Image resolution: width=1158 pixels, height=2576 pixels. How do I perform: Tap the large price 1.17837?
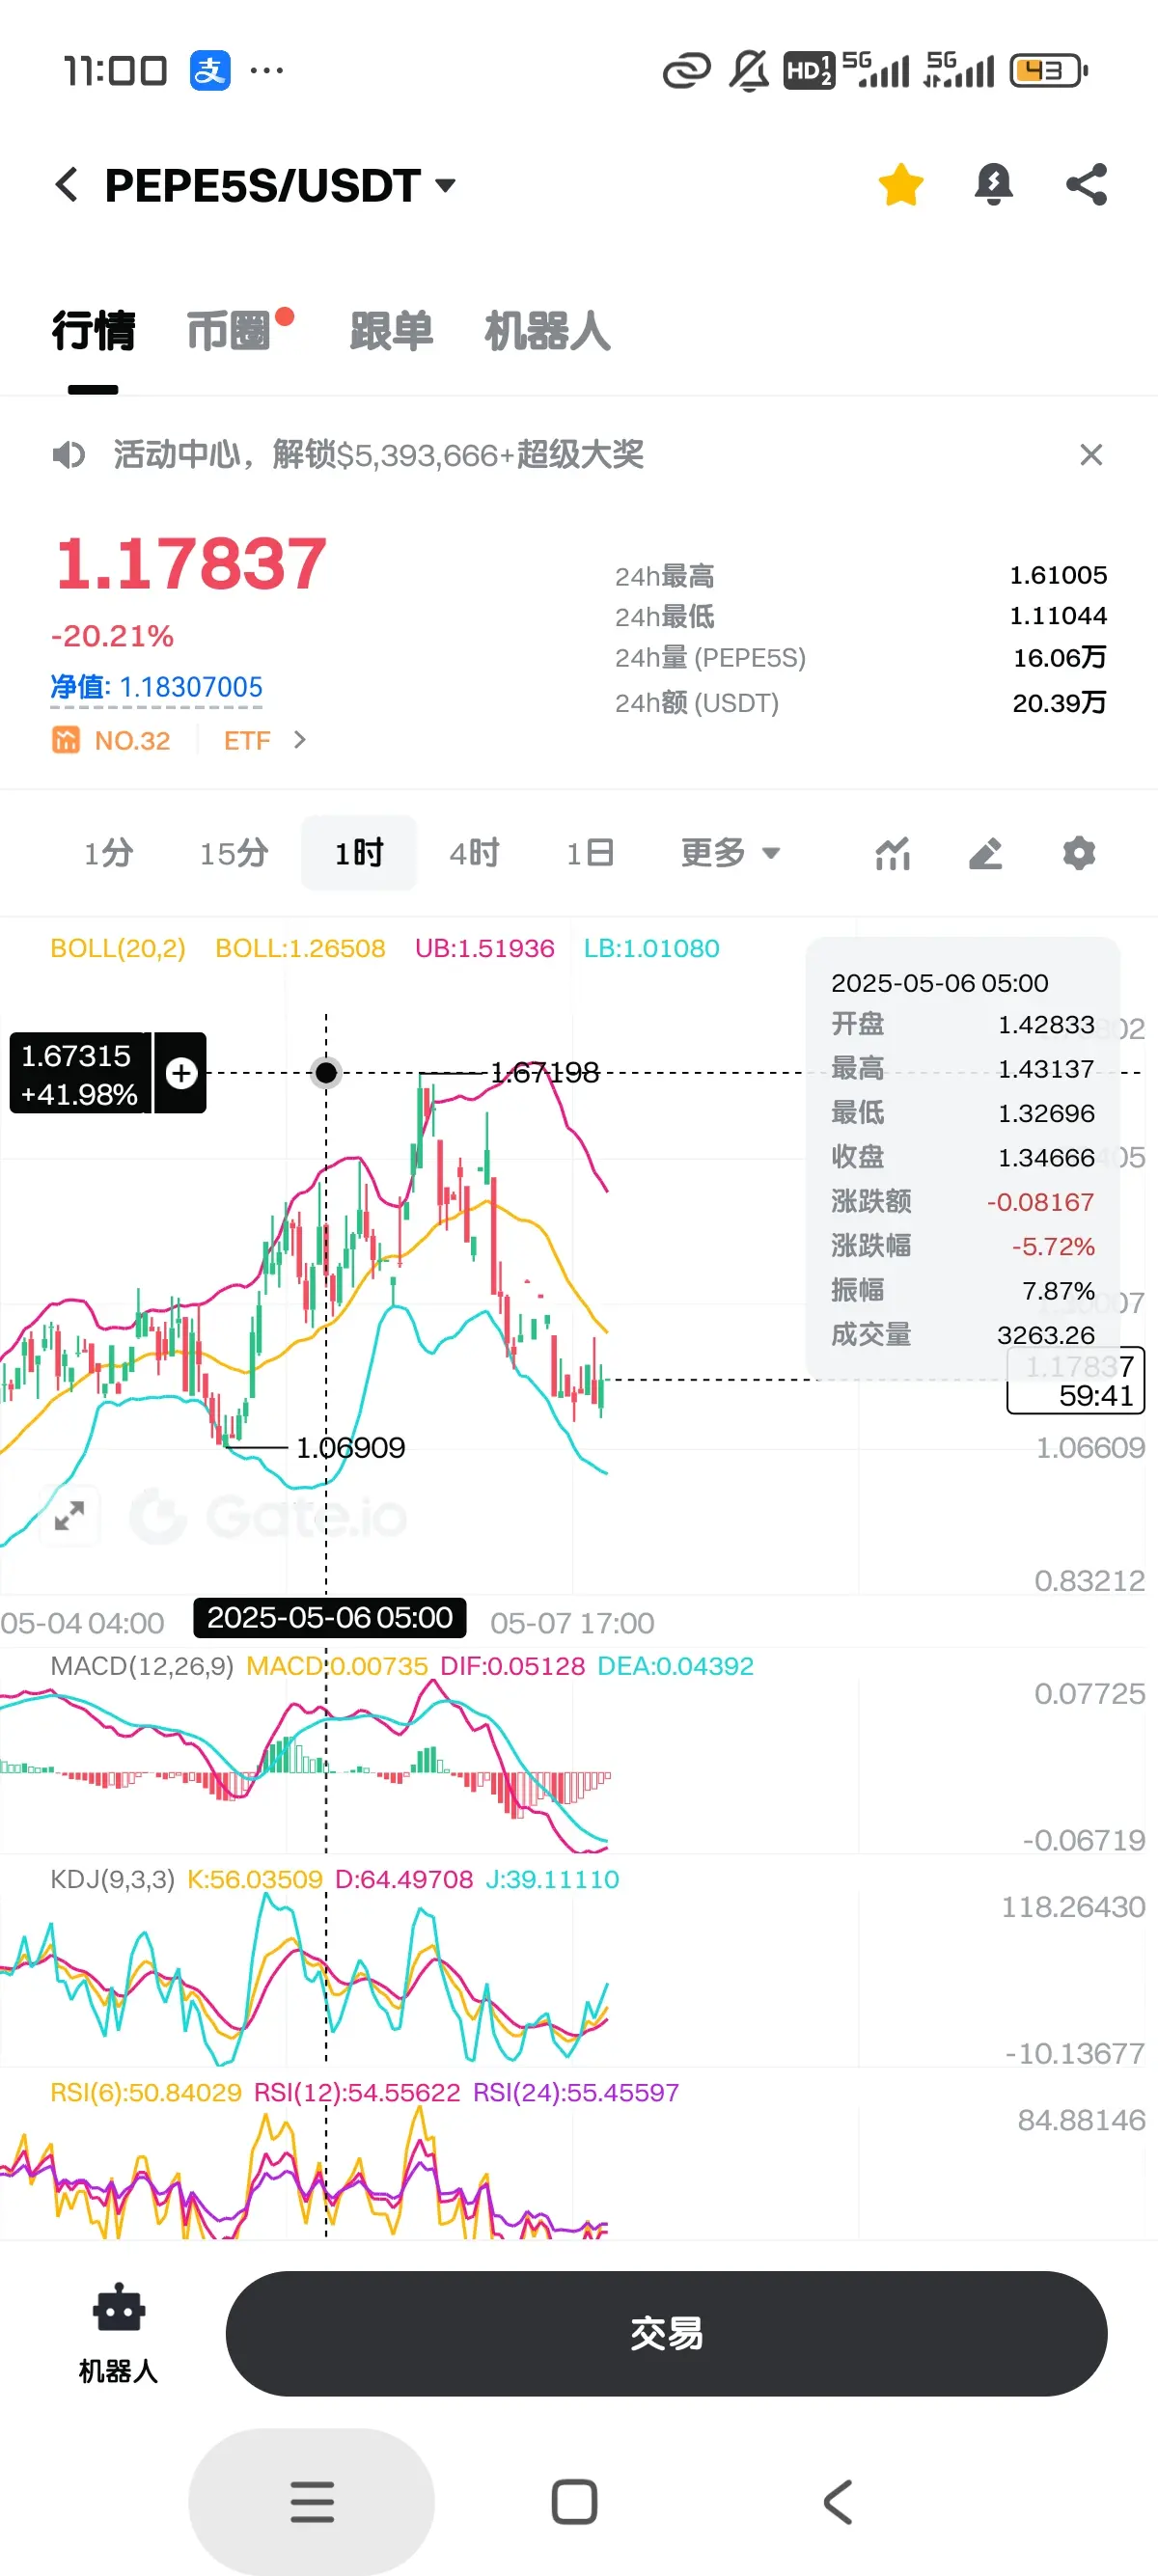190,563
